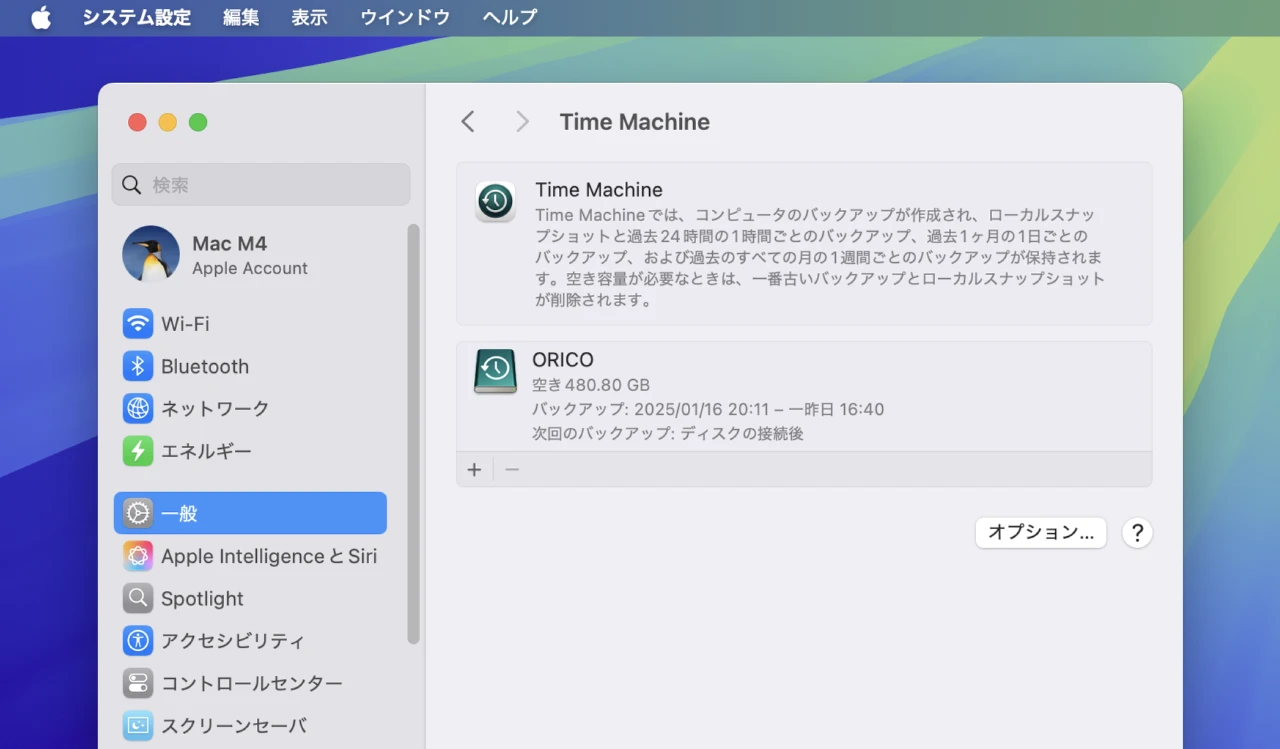
Task: Click the Time Machine clock icon
Action: (x=495, y=202)
